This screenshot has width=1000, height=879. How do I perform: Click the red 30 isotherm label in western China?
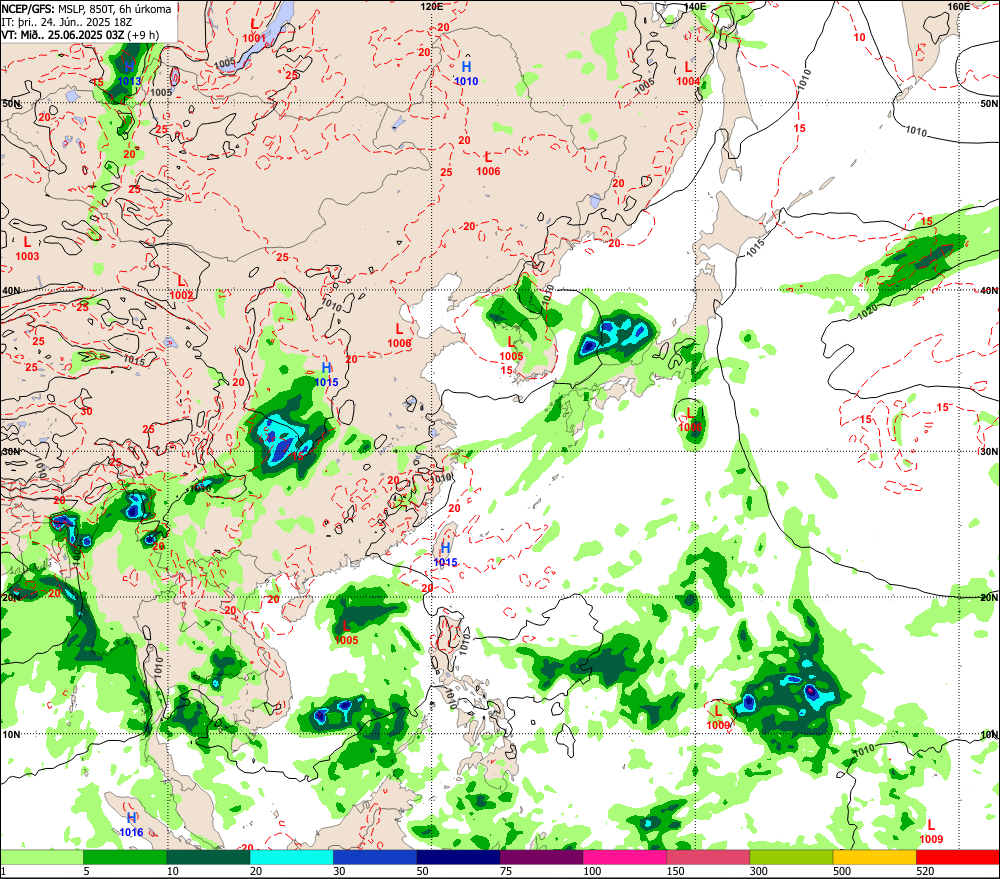[86, 411]
